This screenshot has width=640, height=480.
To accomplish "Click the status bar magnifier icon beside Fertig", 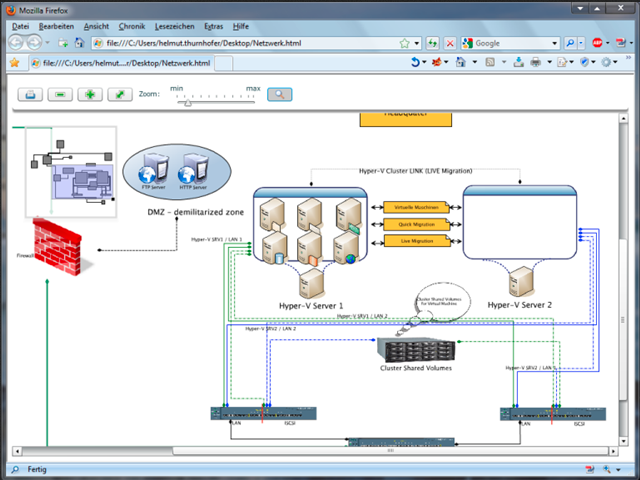I will pyautogui.click(x=15, y=469).
